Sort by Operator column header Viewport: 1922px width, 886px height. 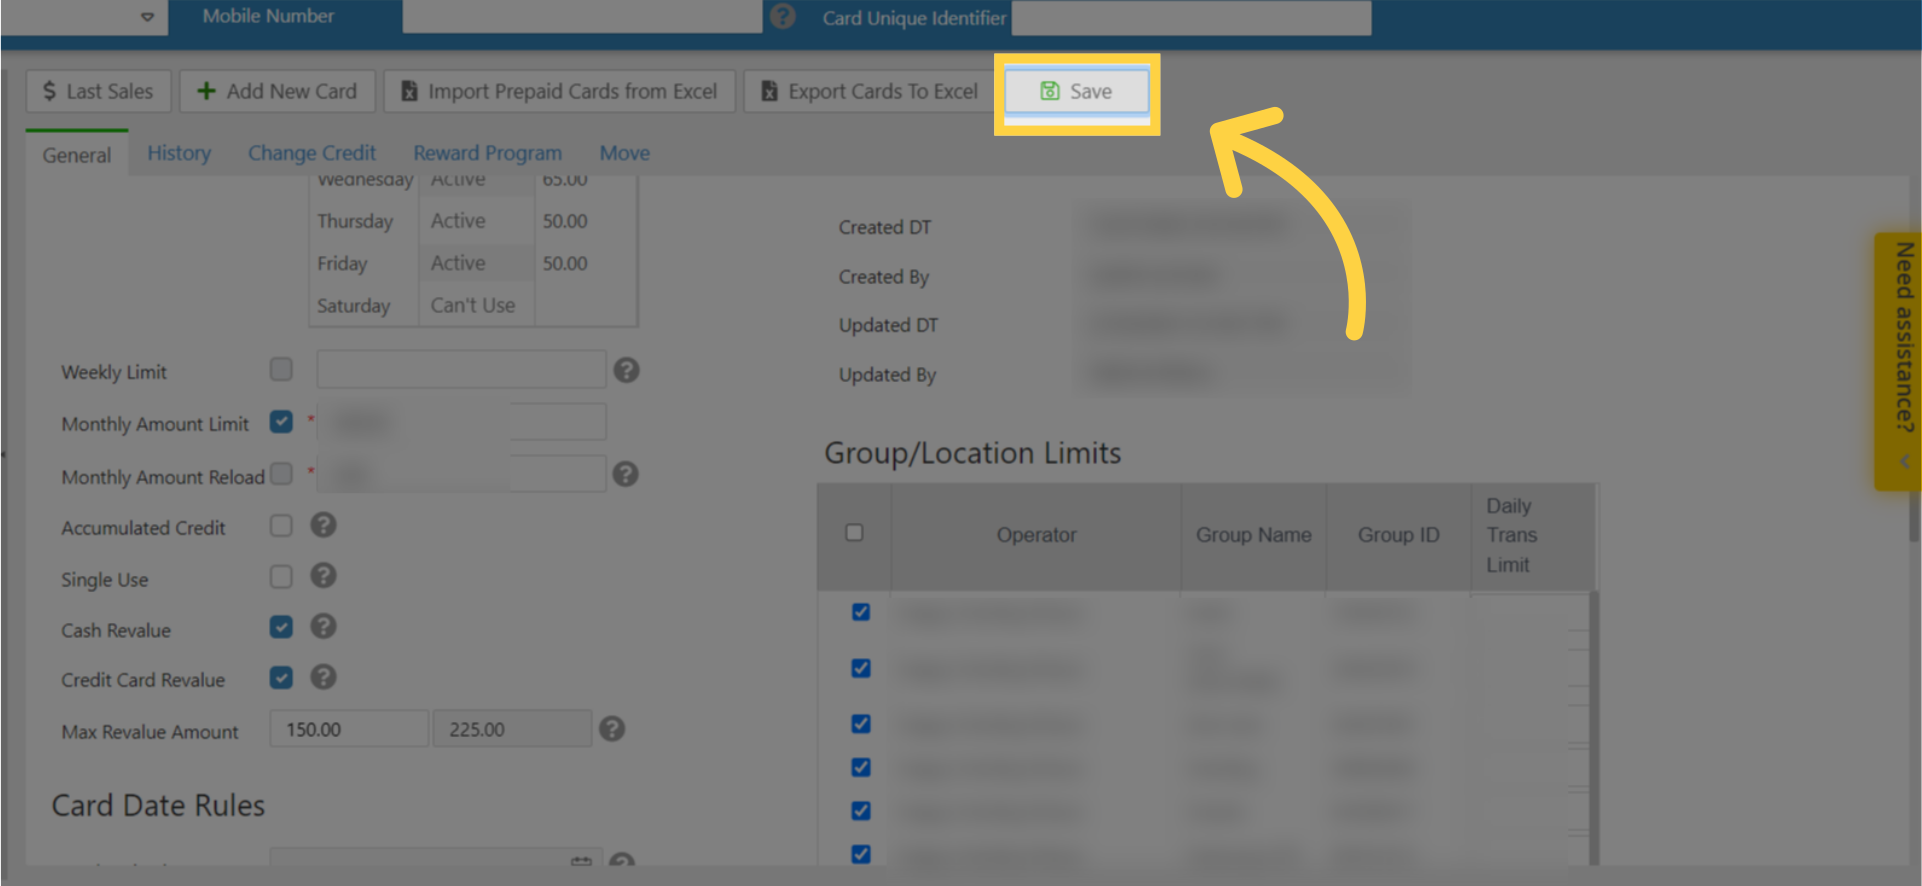(x=1036, y=535)
